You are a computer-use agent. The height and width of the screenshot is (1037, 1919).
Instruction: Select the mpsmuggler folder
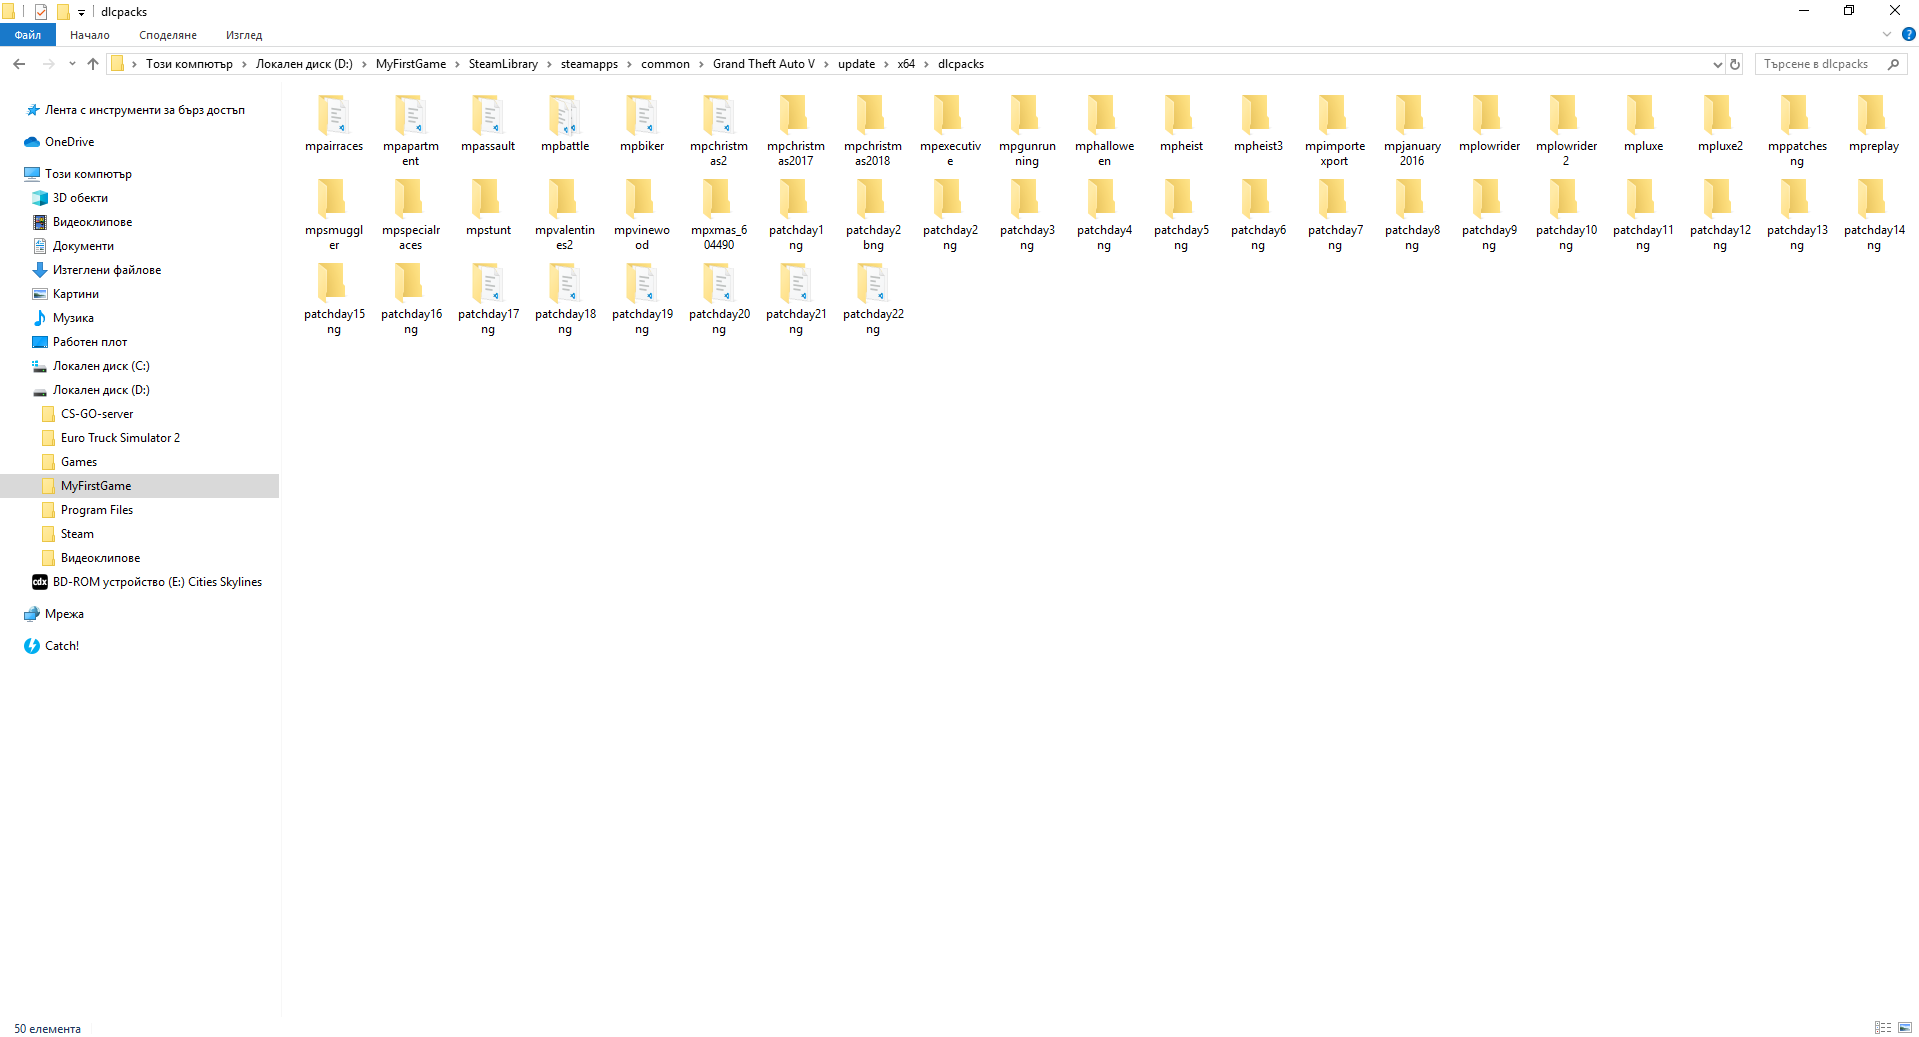click(333, 215)
